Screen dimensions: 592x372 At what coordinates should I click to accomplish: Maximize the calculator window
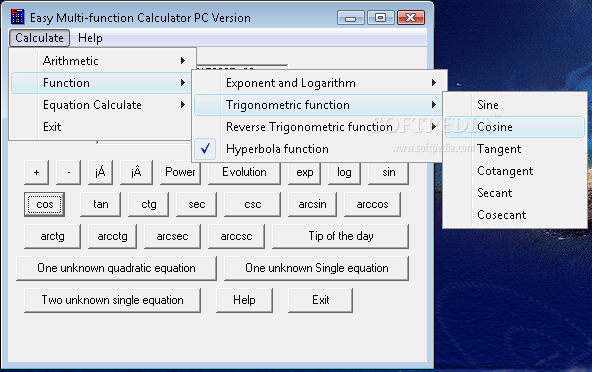tap(381, 18)
